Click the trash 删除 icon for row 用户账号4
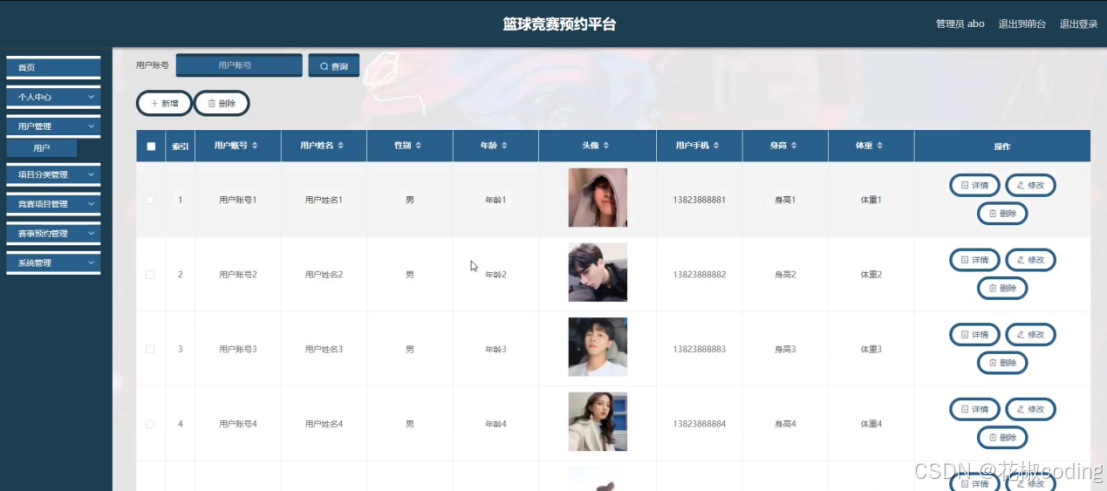The height and width of the screenshot is (491, 1107). [993, 438]
